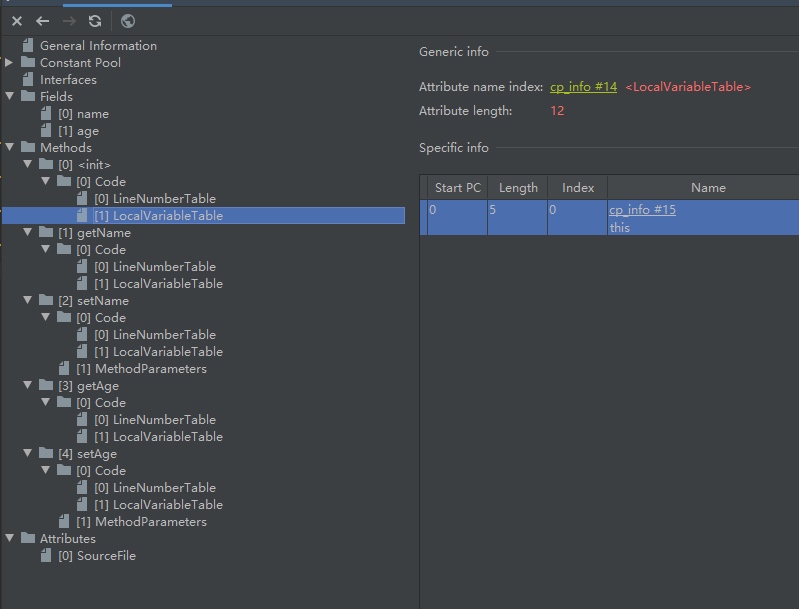Select the Interfaces tree item
799x609 pixels.
coord(68,80)
